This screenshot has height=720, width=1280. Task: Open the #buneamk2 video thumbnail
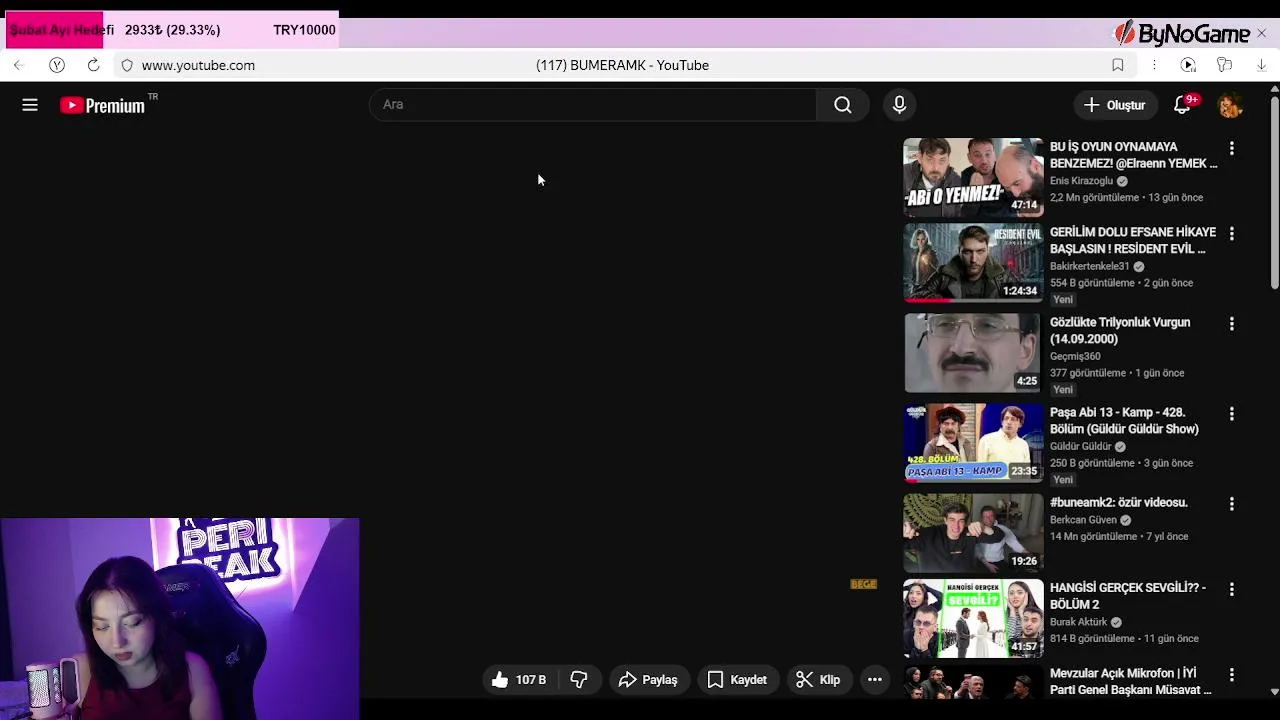click(973, 533)
